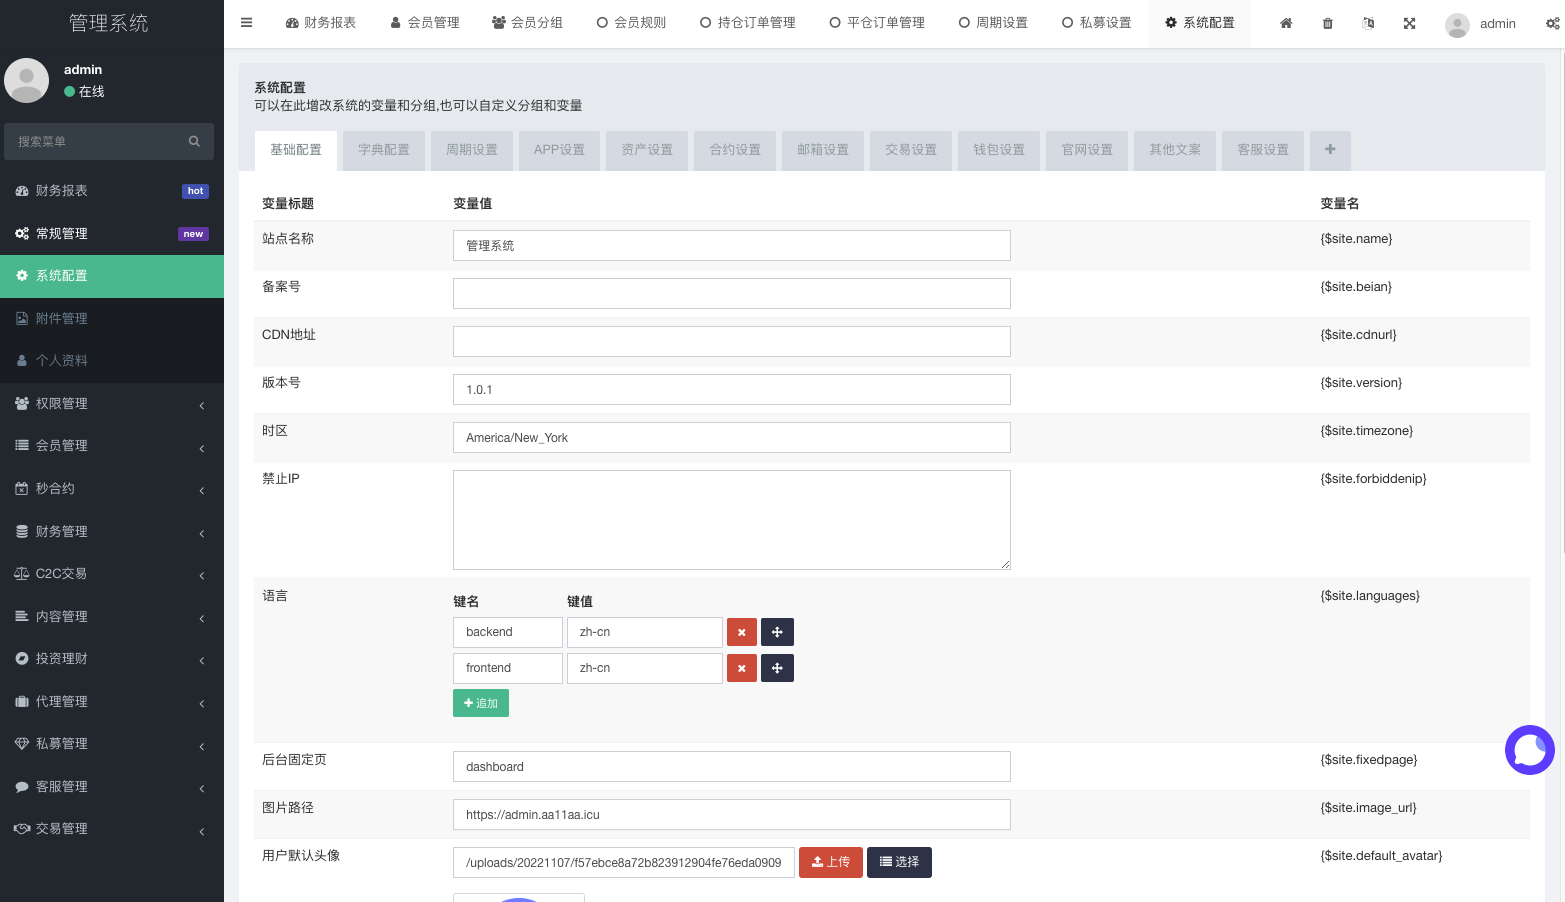Click the home icon in top toolbar
This screenshot has width=1565, height=902.
(x=1286, y=22)
